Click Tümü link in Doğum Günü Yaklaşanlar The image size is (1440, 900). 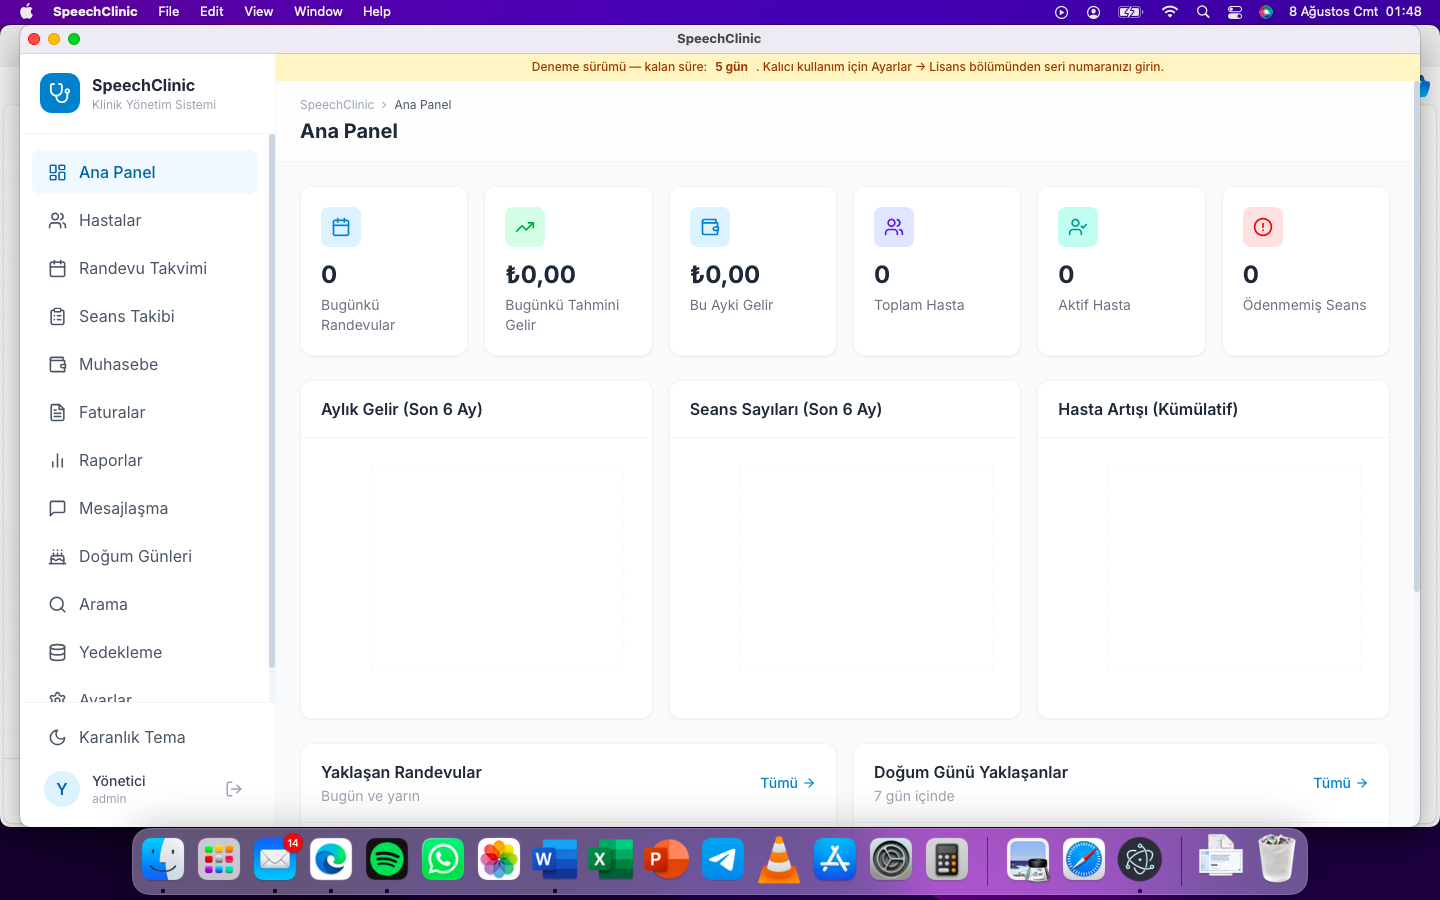(1341, 783)
